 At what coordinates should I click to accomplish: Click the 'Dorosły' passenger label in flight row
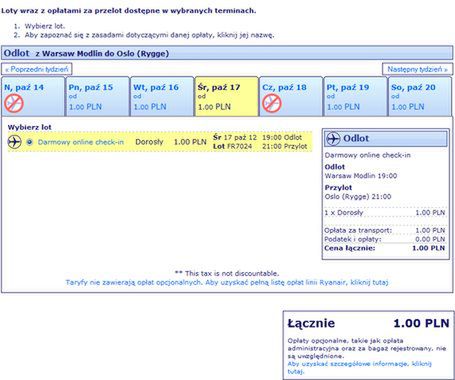(149, 142)
